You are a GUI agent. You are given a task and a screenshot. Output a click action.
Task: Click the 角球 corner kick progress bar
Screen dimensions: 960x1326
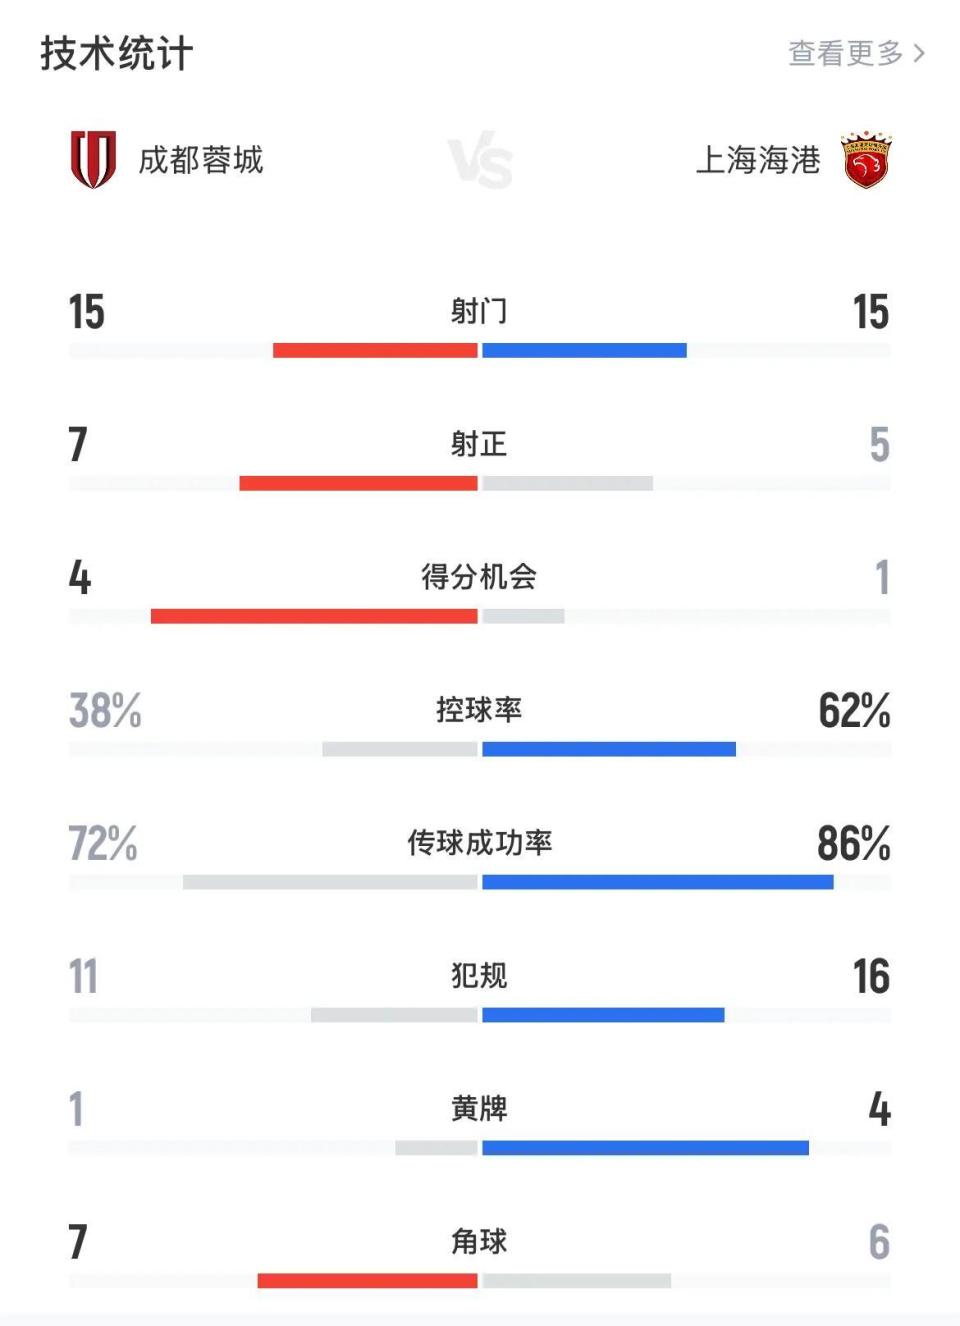click(x=480, y=1278)
